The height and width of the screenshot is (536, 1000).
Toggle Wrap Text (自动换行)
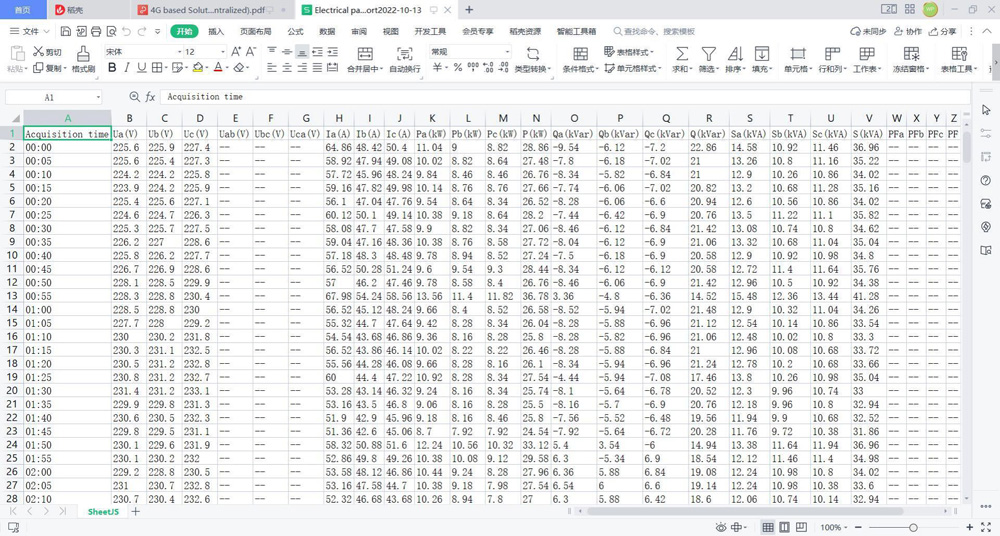point(405,53)
